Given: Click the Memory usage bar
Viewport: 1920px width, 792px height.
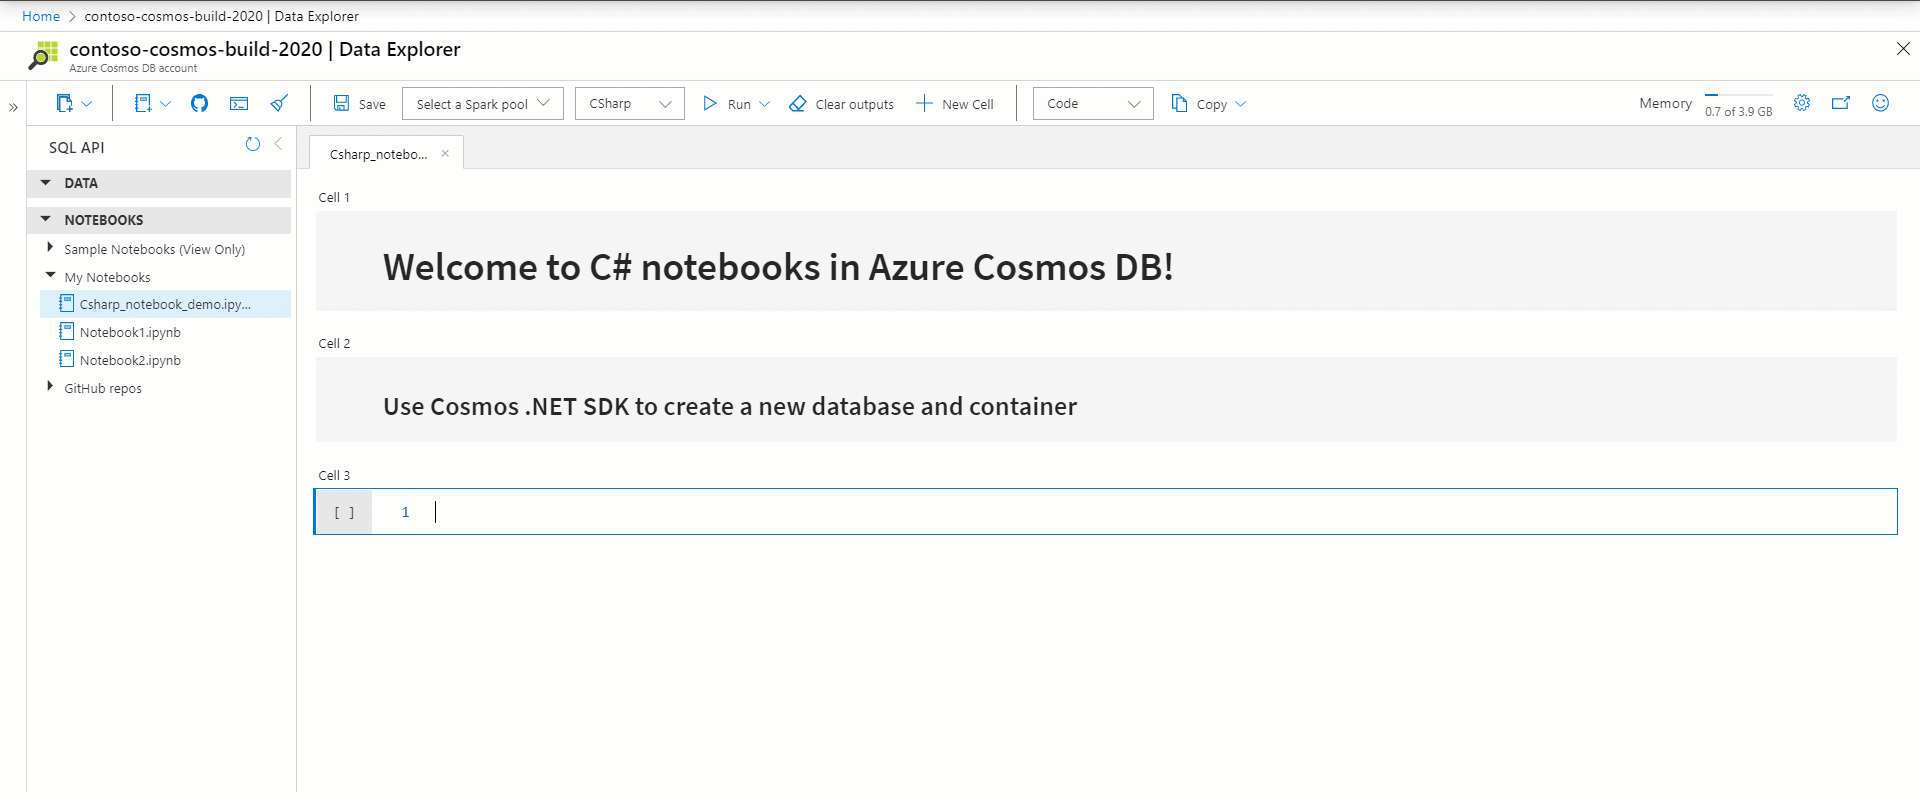Looking at the screenshot, I should coord(1738,95).
